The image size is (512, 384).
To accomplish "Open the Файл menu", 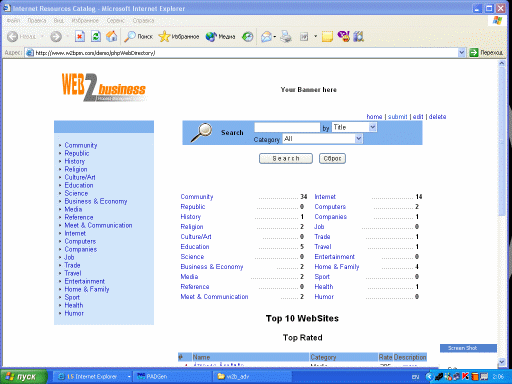I will 13,21.
